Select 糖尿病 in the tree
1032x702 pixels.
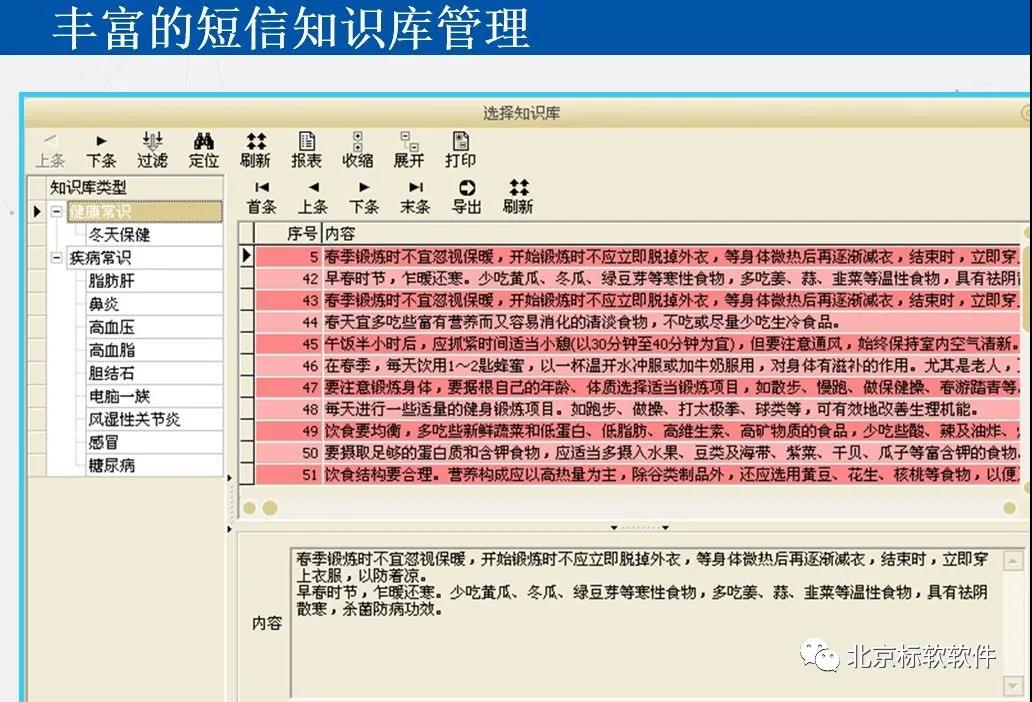coord(155,465)
